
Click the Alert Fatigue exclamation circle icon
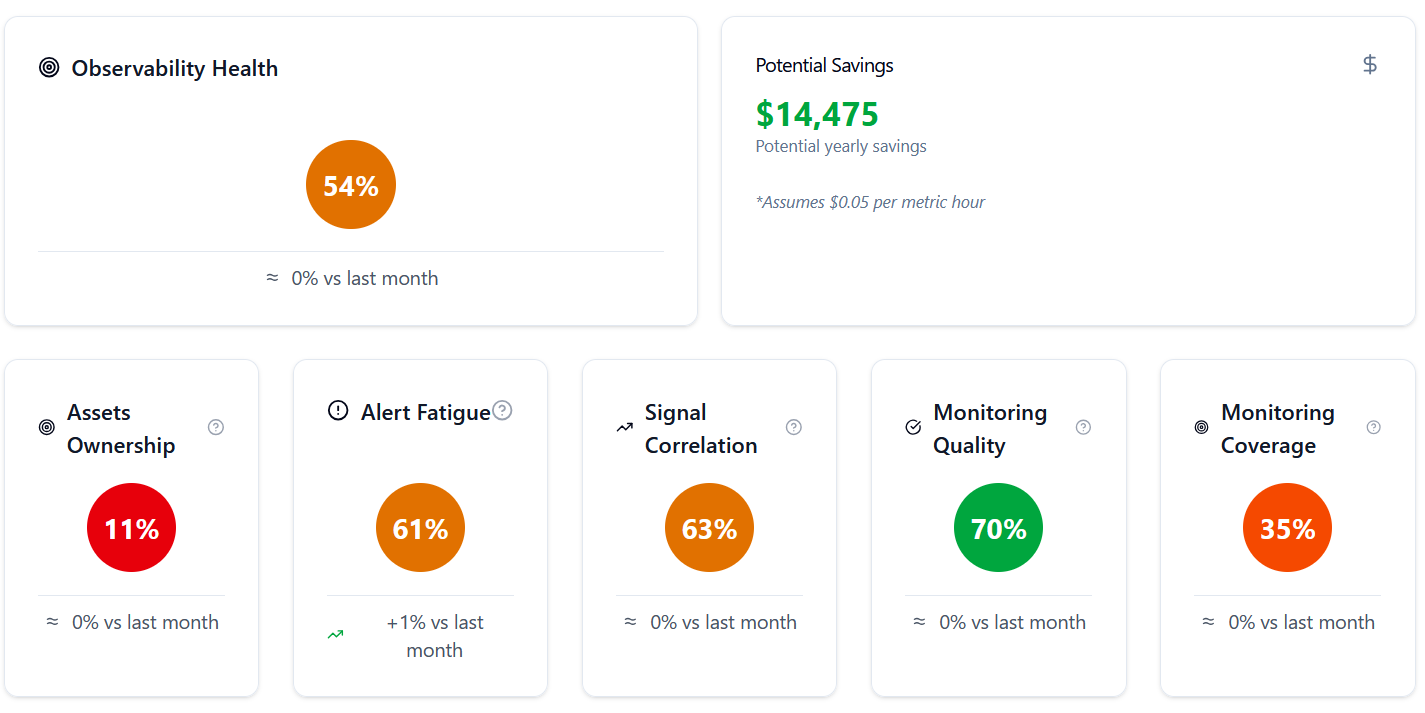coord(338,411)
